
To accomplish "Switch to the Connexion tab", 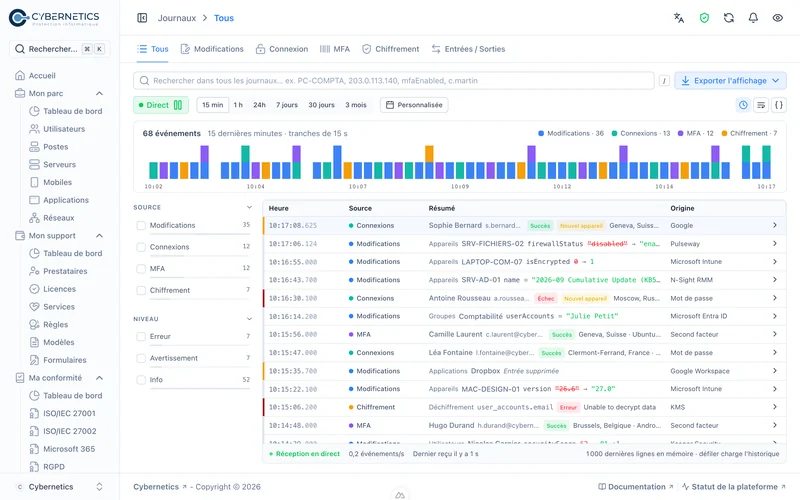I will 282,49.
